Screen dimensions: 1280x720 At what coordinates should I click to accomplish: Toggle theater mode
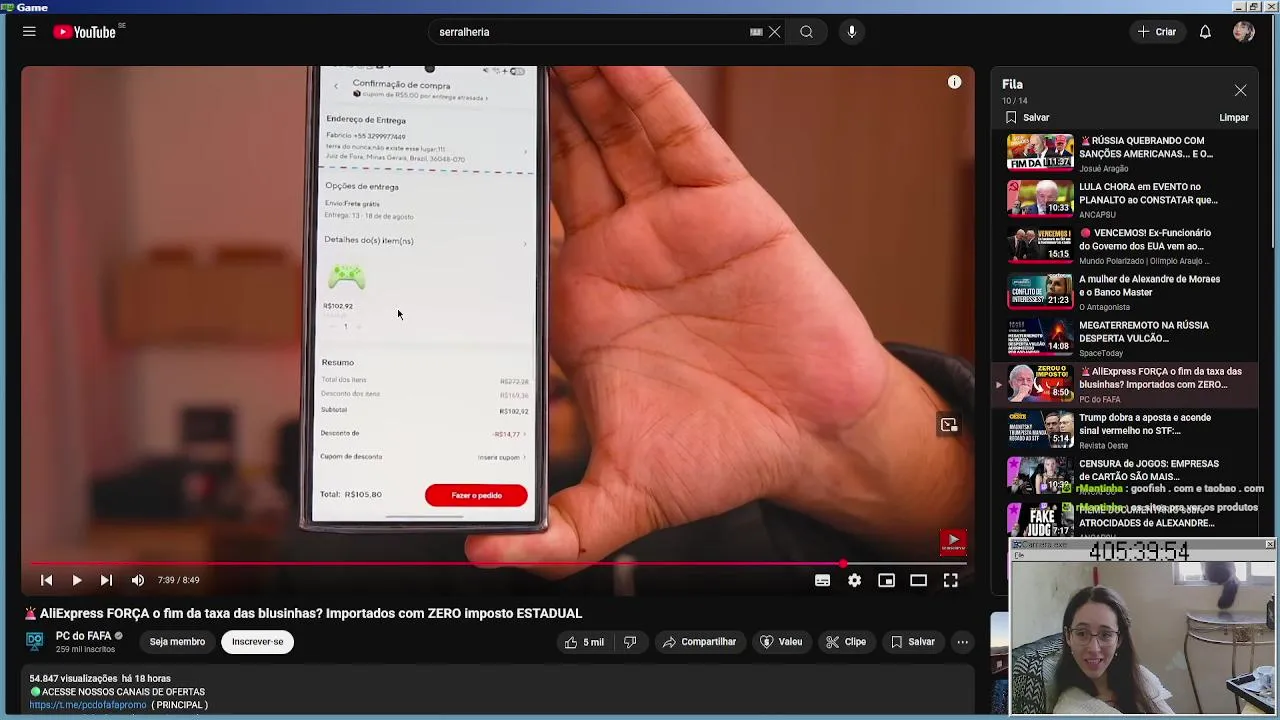click(x=918, y=580)
